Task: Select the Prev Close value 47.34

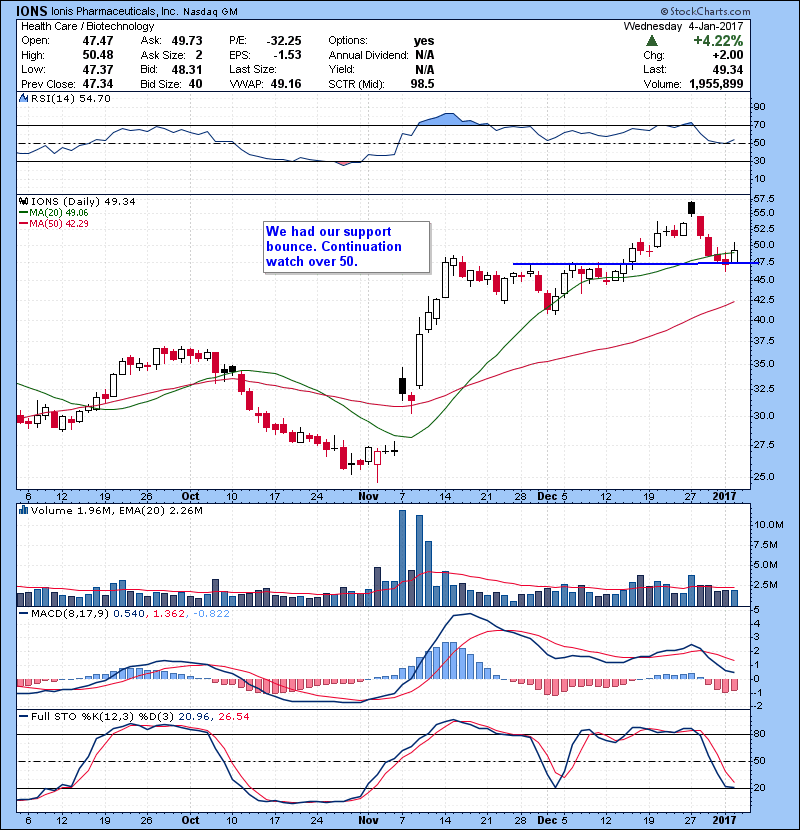Action: coord(98,84)
